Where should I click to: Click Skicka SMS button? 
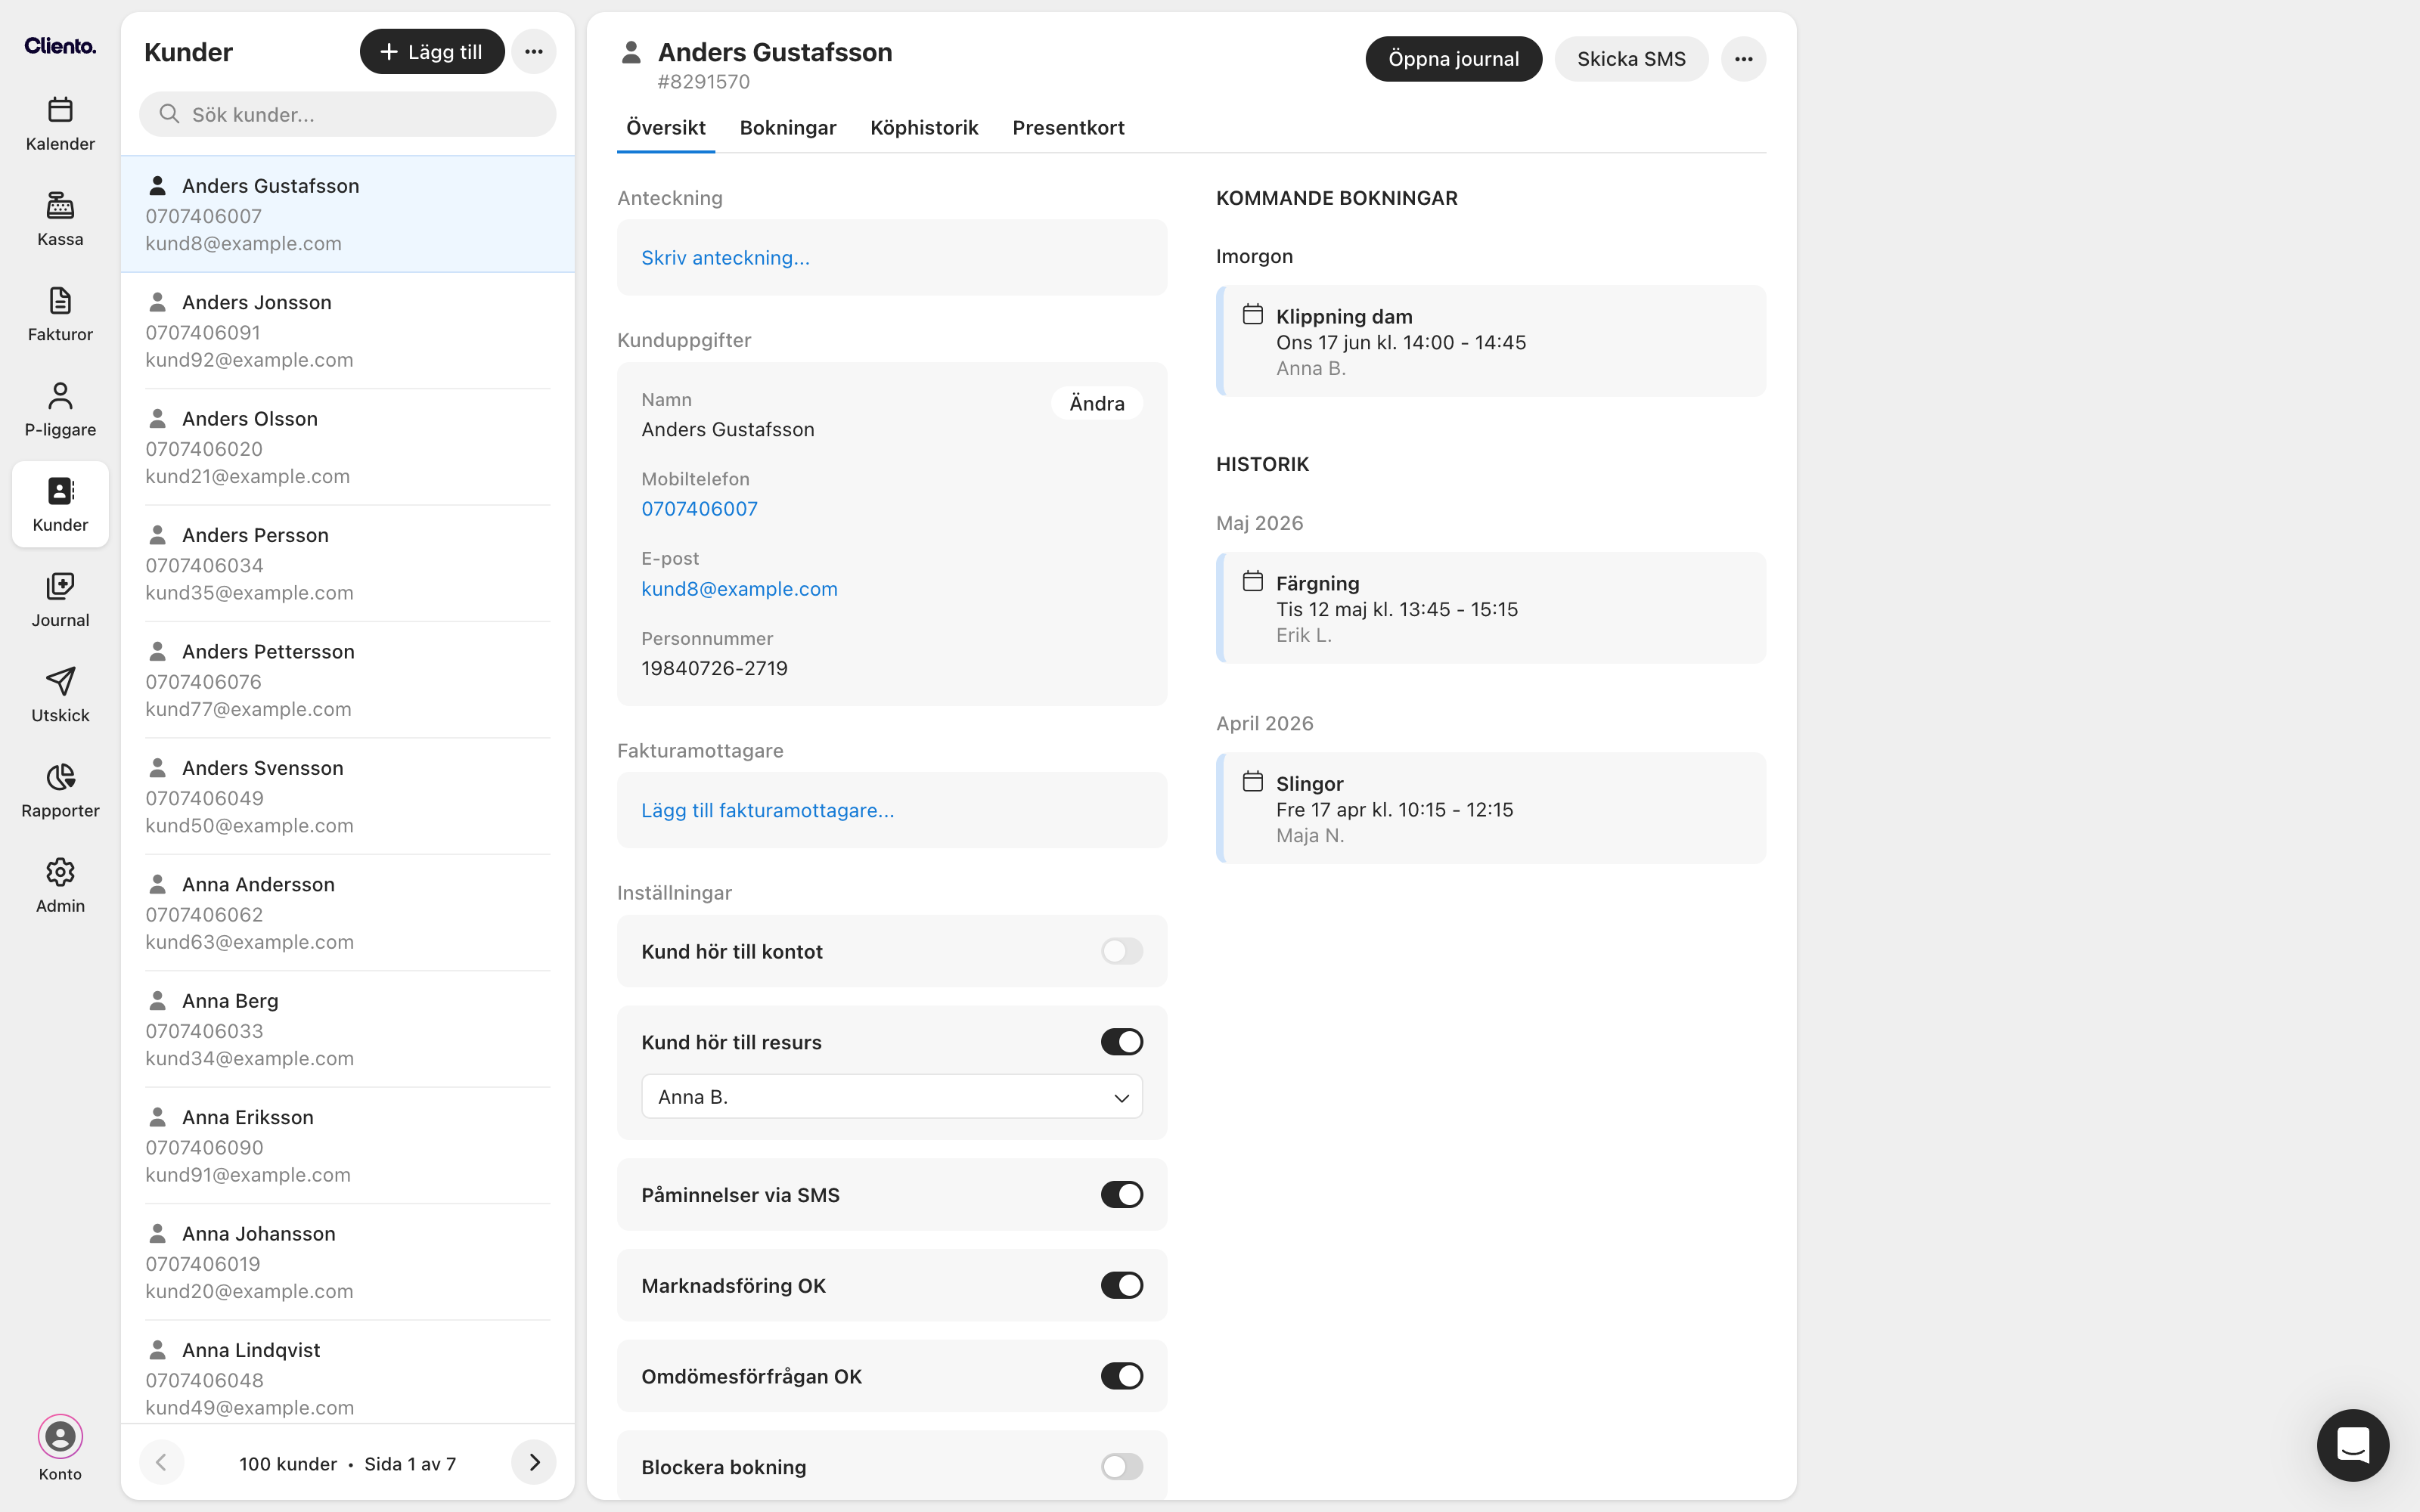(x=1631, y=59)
